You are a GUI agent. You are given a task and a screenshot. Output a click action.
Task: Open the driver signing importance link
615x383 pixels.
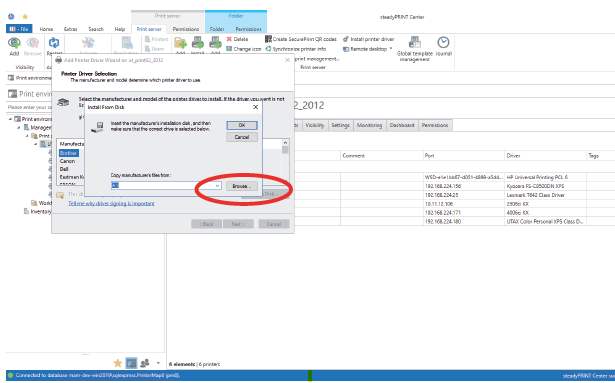click(x=111, y=203)
